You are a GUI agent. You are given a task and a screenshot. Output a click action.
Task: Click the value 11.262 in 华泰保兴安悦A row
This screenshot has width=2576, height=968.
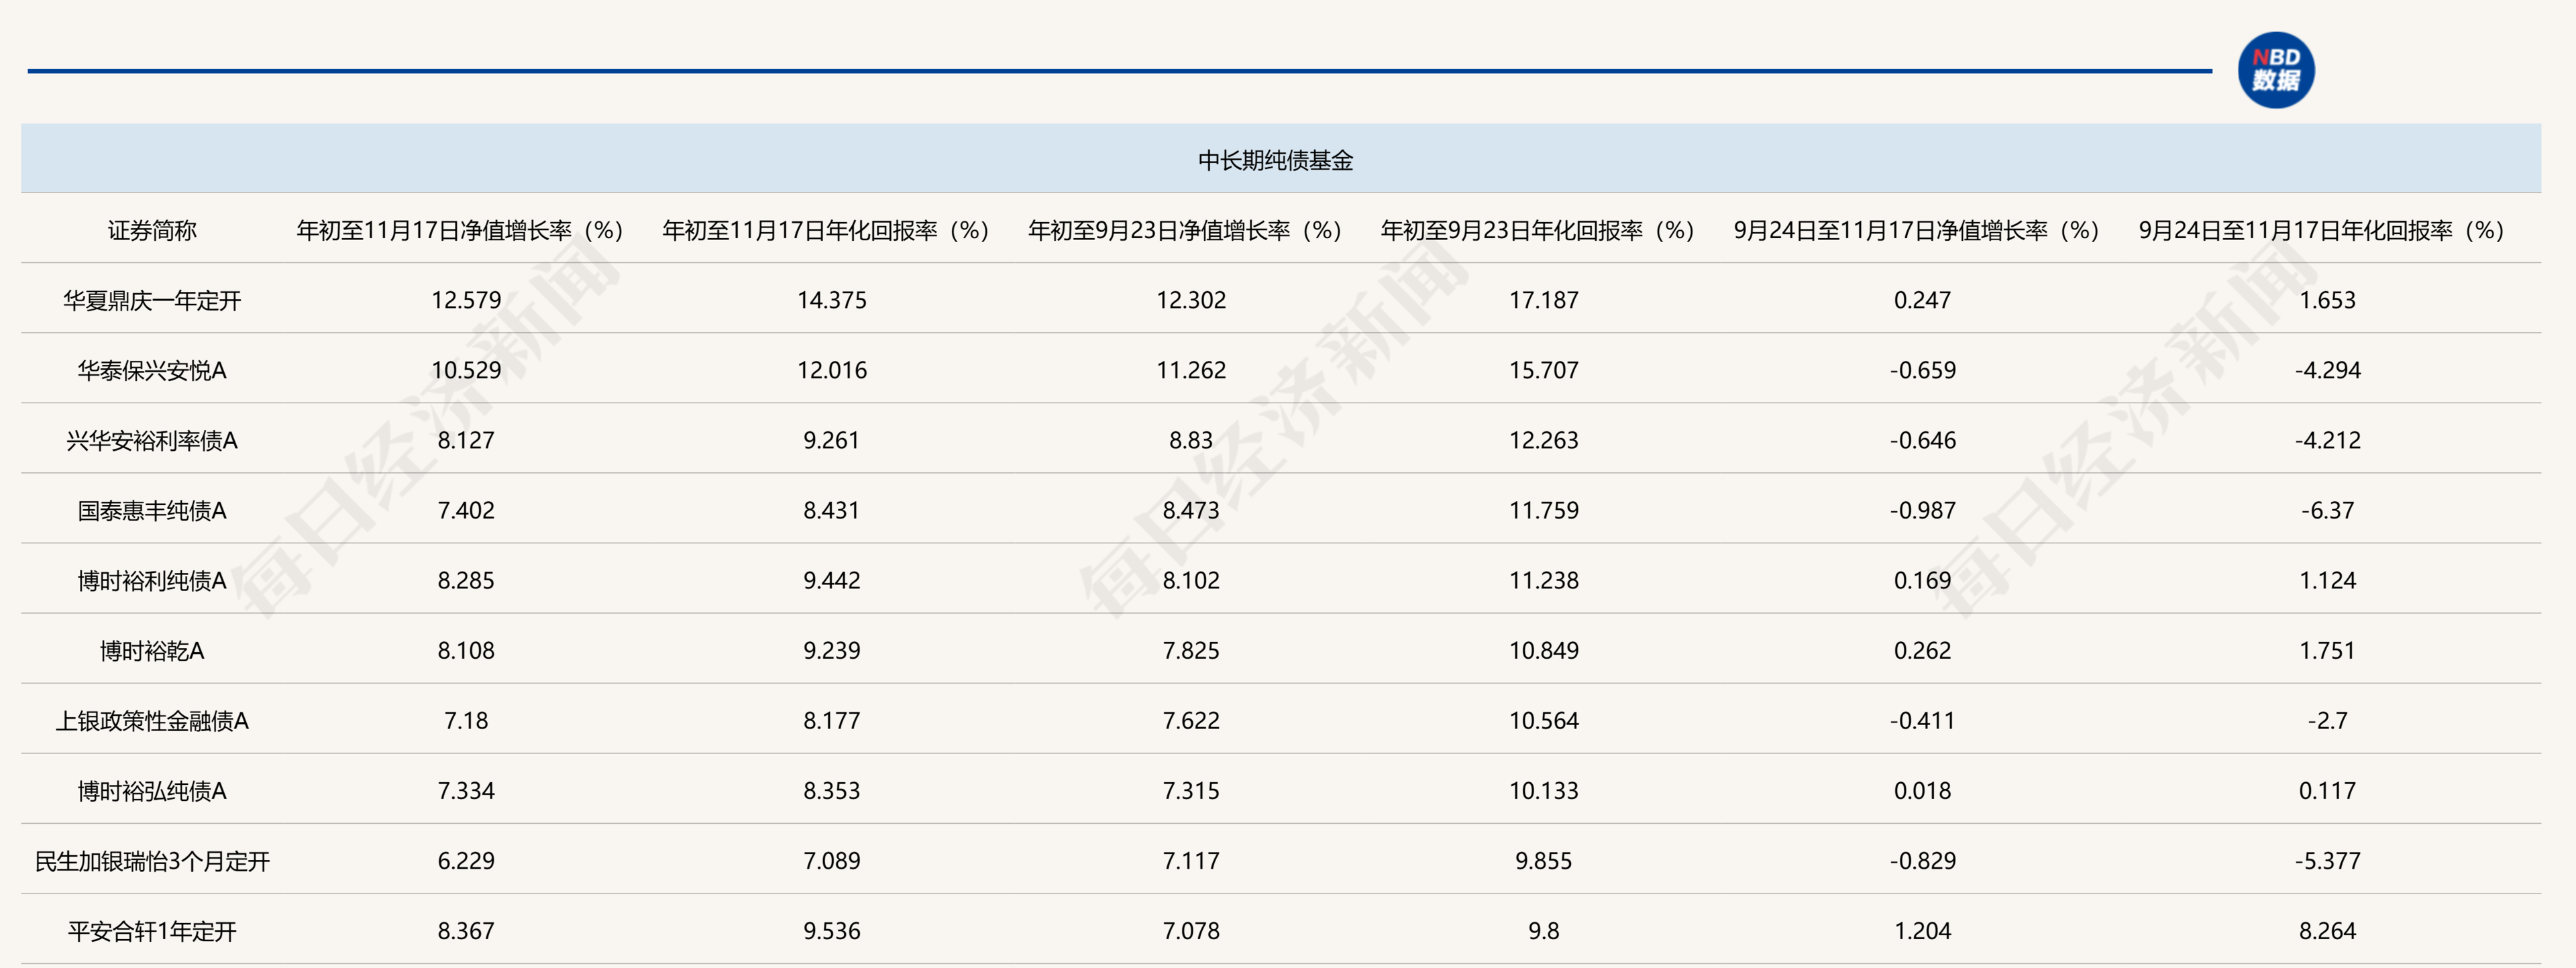tap(1191, 370)
